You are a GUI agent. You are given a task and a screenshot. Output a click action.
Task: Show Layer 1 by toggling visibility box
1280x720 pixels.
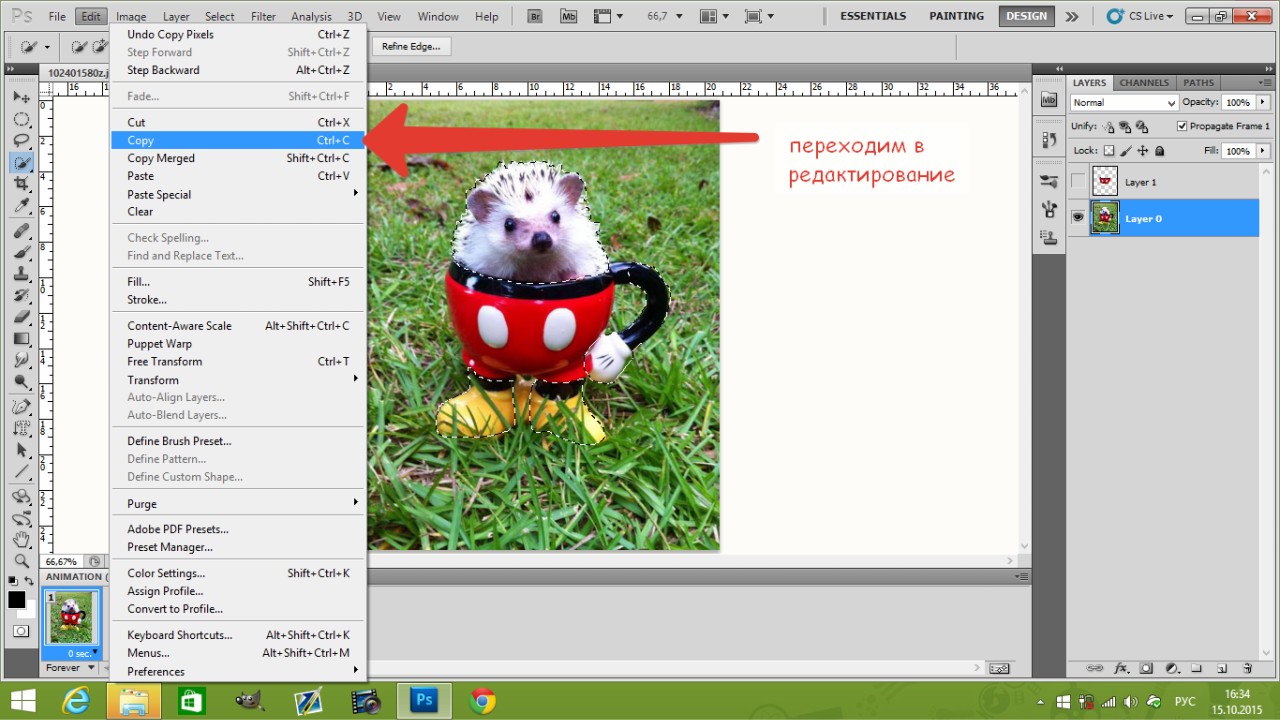point(1078,182)
